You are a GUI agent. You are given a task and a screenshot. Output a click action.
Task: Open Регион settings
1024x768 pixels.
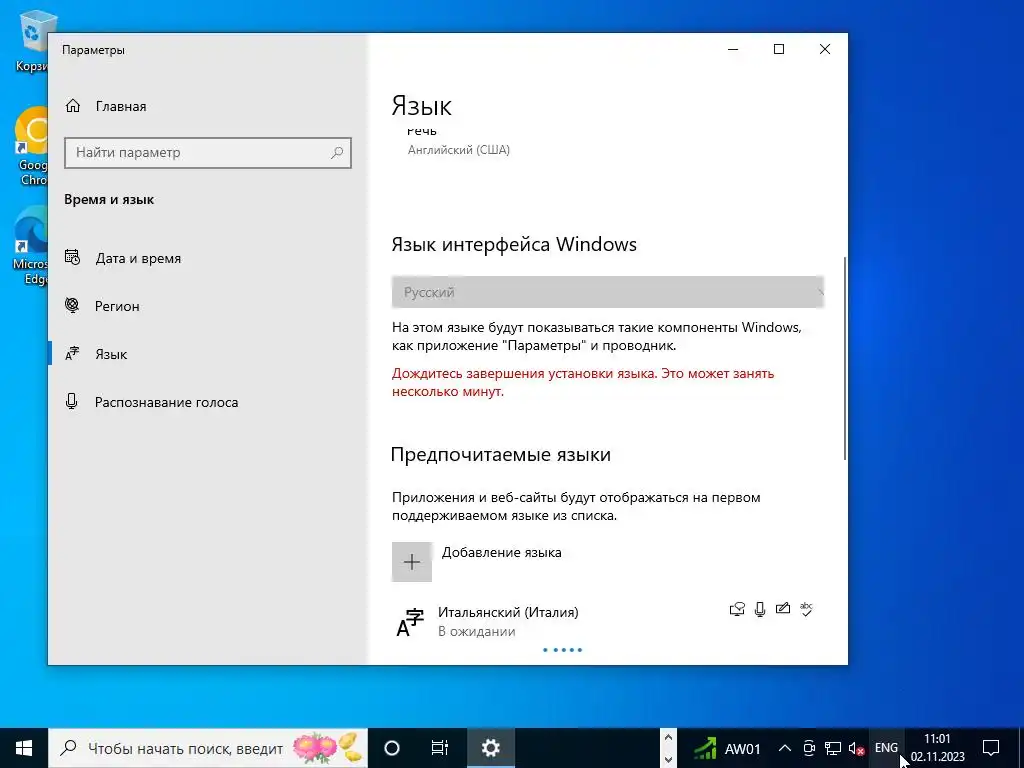(117, 306)
